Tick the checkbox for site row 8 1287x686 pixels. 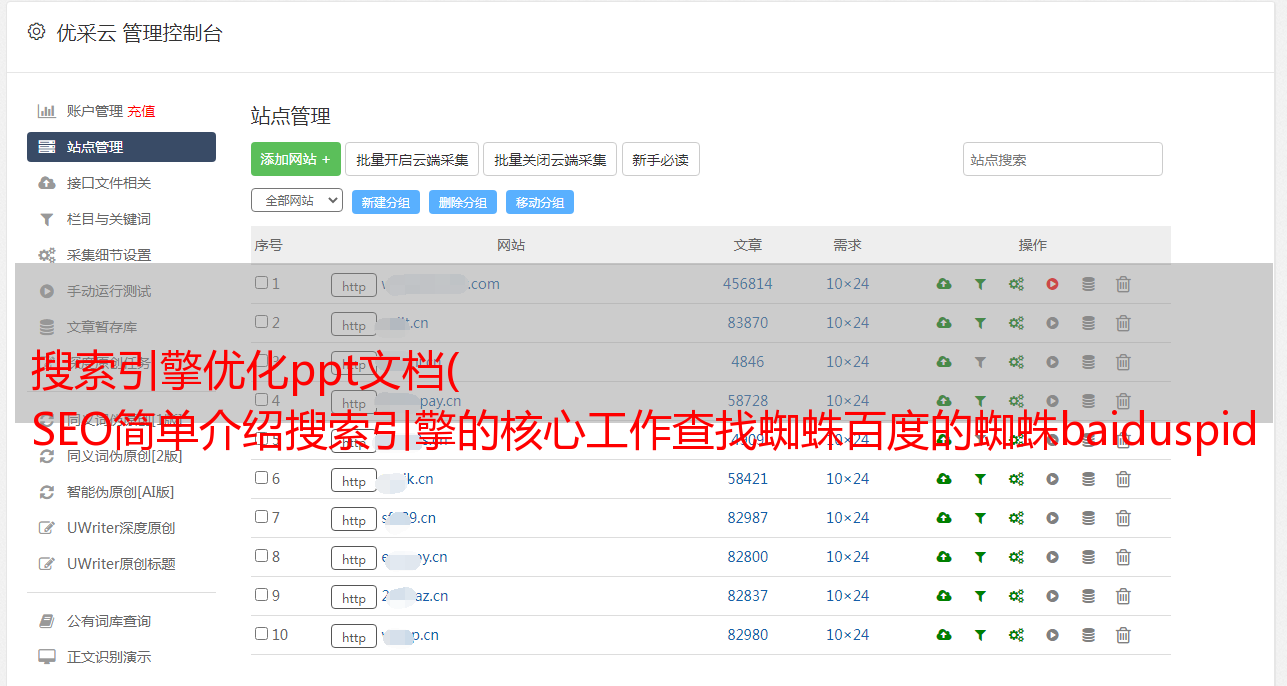pos(261,556)
